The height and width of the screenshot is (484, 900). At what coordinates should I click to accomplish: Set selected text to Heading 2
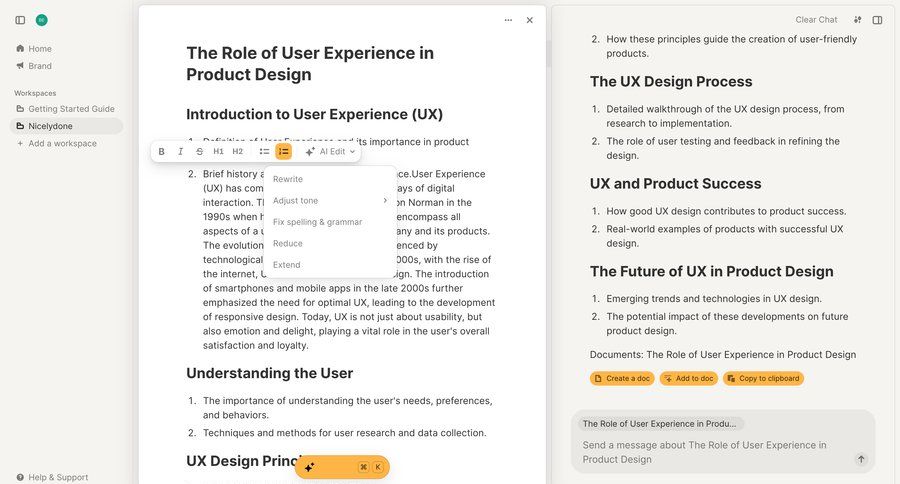coord(237,152)
